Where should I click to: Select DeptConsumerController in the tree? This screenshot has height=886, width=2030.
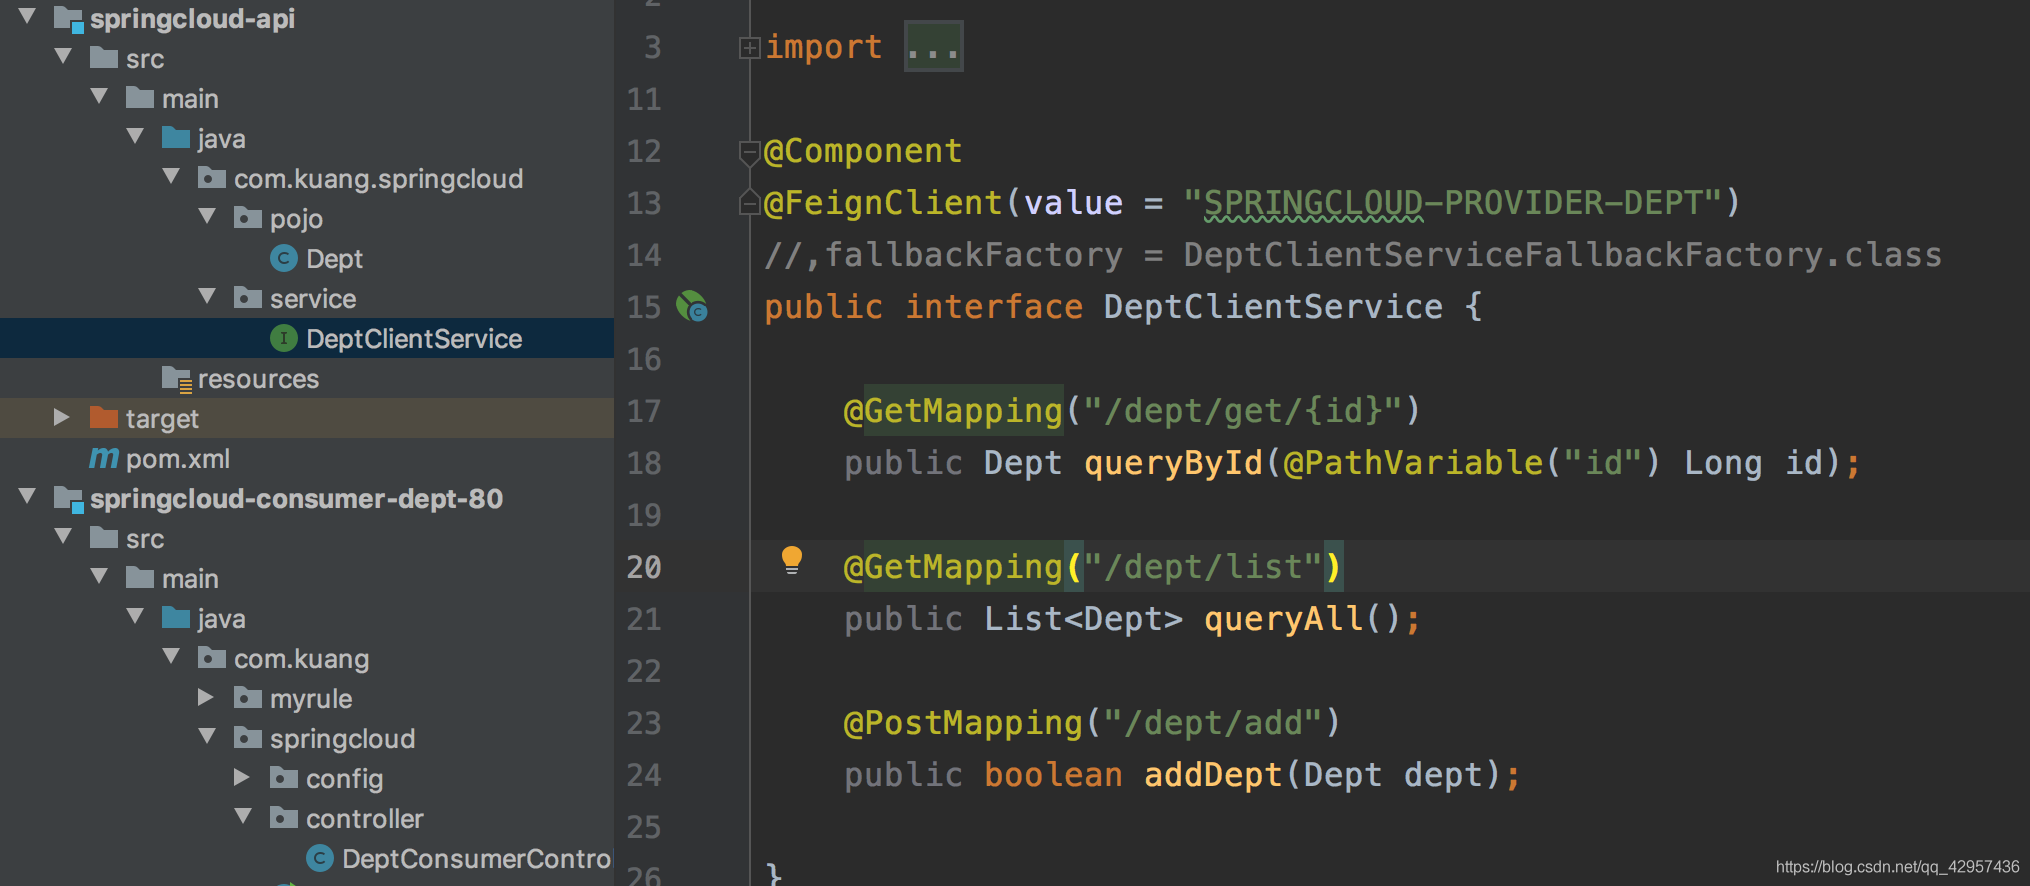(x=476, y=859)
